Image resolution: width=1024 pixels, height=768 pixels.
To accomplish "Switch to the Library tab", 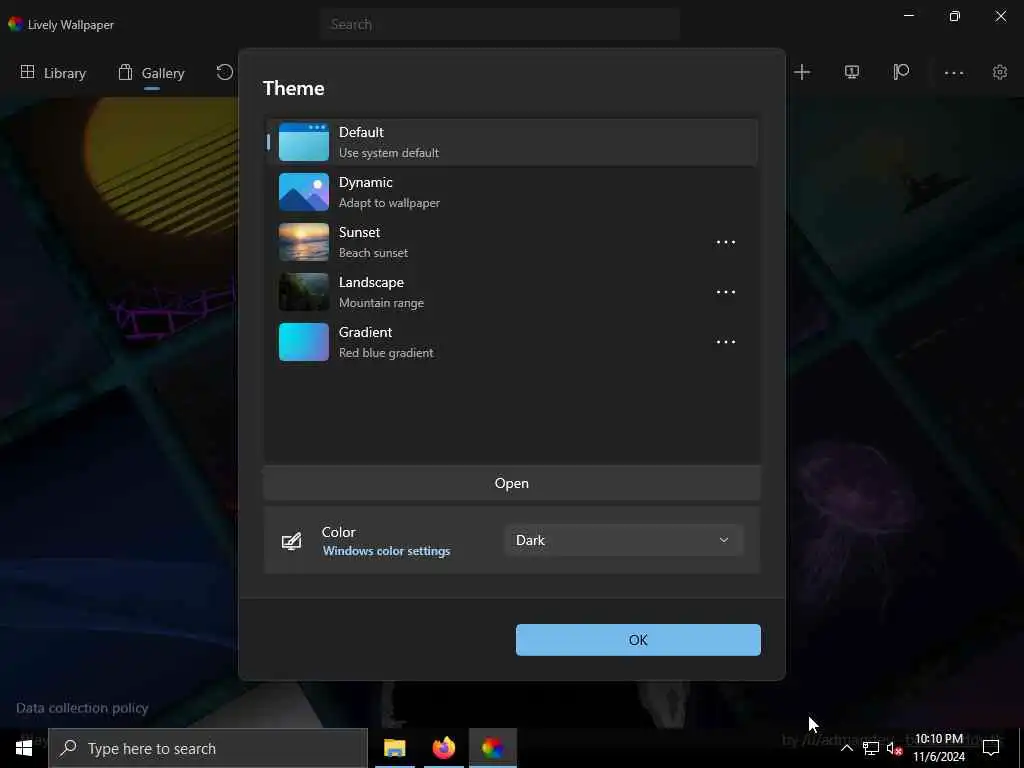I will click(x=54, y=73).
